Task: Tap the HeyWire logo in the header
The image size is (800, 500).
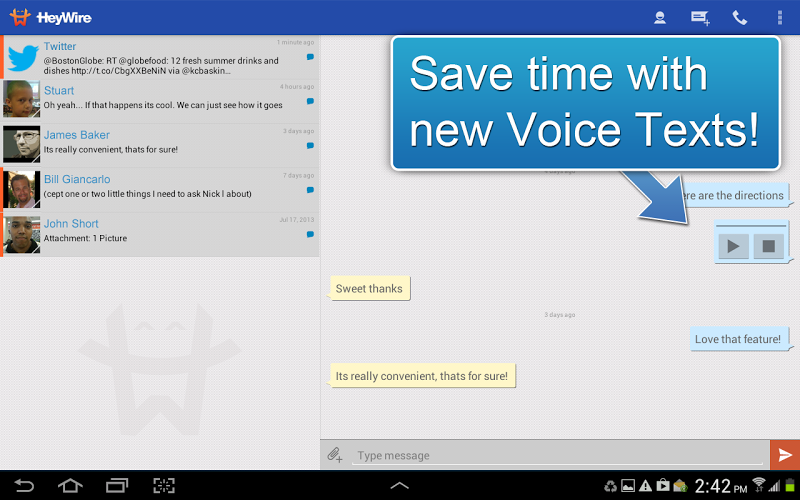Action: tap(51, 17)
